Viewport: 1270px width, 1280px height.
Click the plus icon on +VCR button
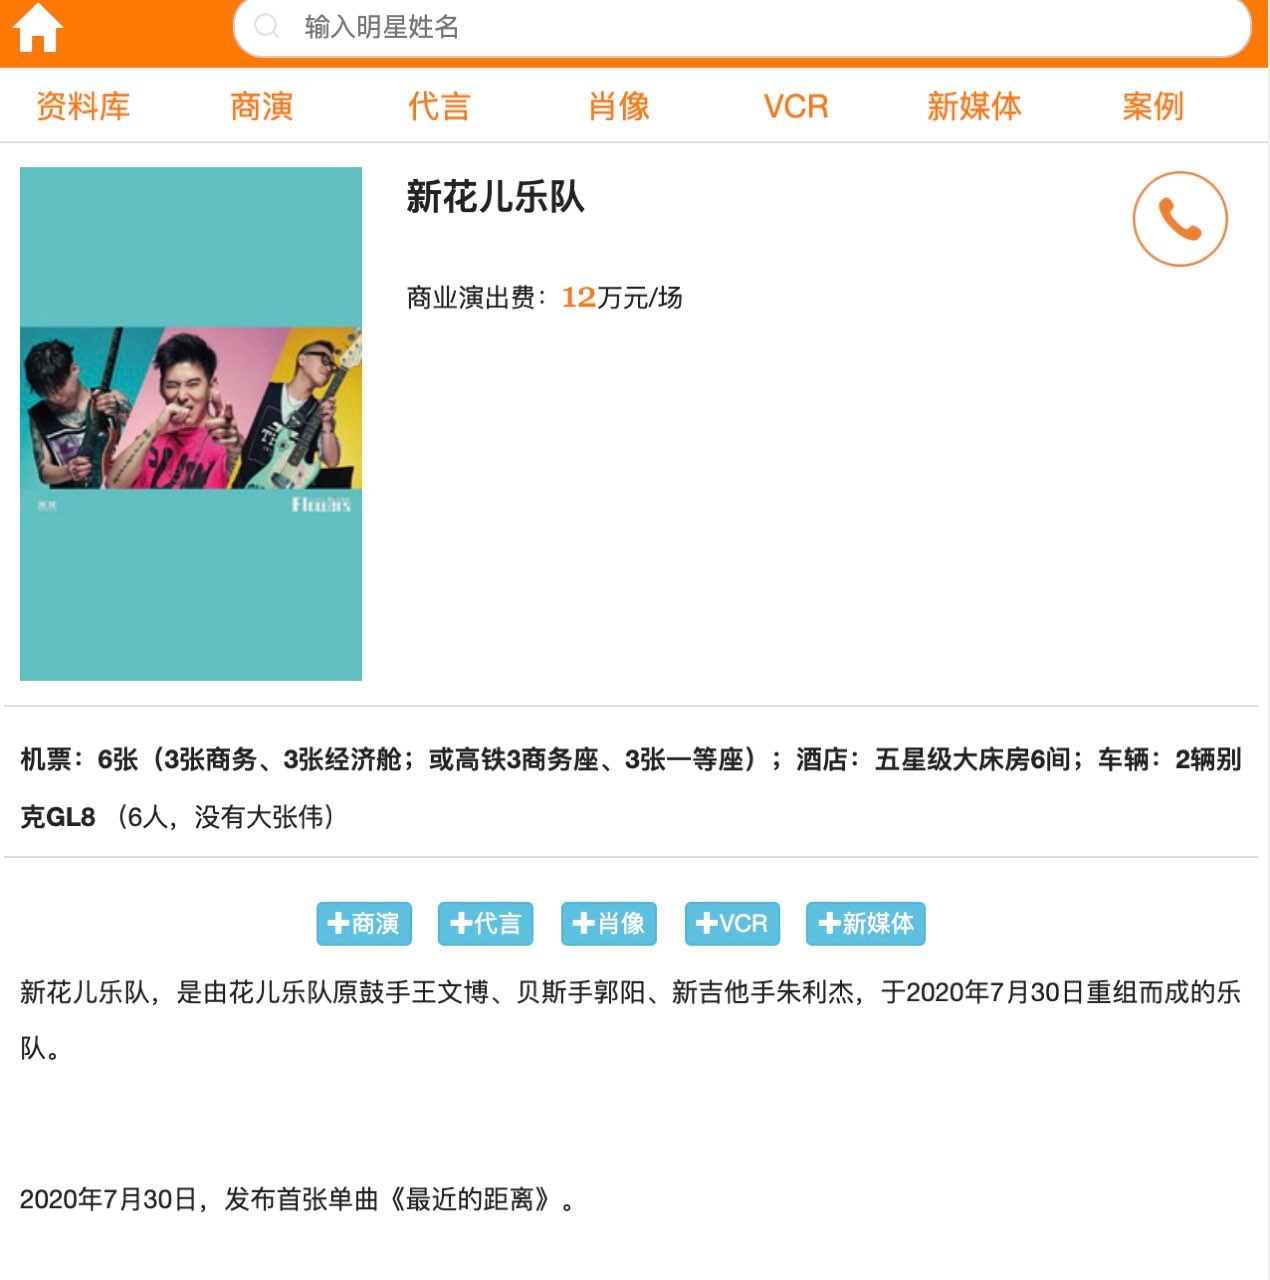(707, 923)
